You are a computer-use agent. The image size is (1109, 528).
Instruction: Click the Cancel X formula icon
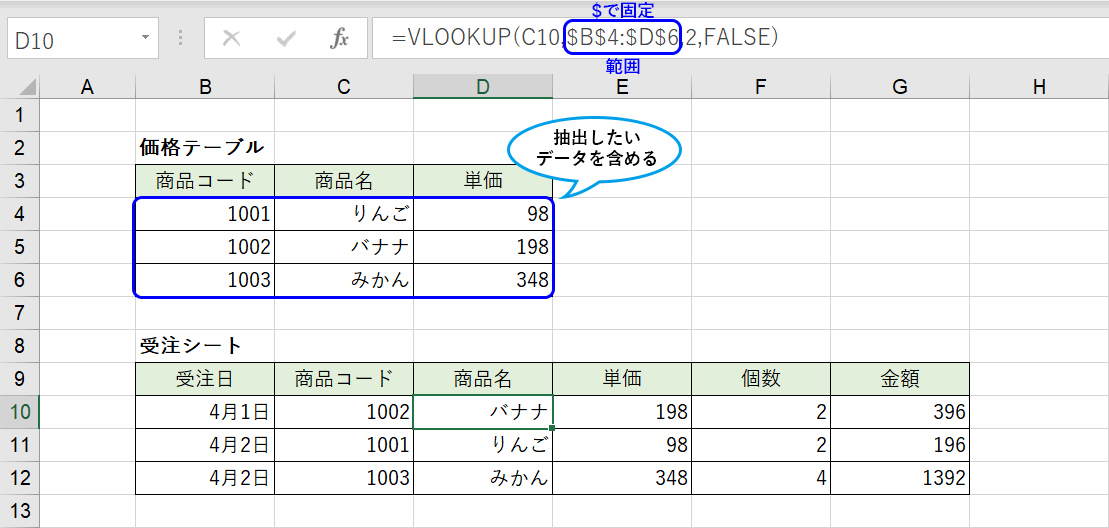(231, 39)
